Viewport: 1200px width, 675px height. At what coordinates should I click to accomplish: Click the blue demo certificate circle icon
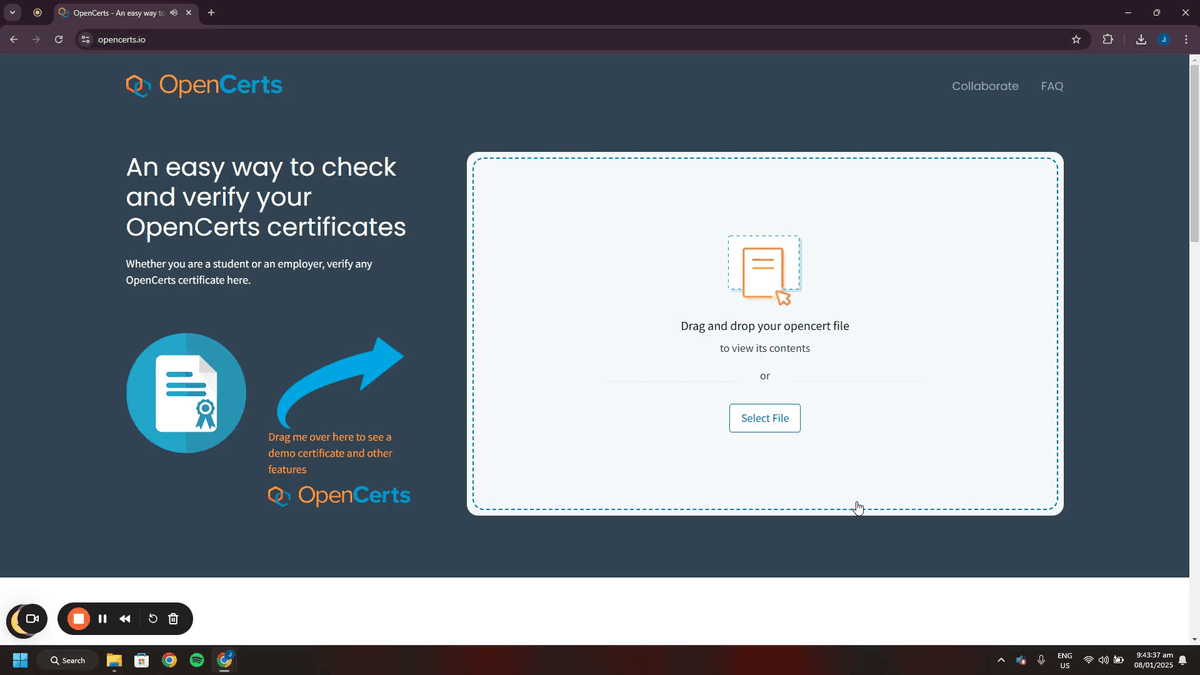[186, 393]
